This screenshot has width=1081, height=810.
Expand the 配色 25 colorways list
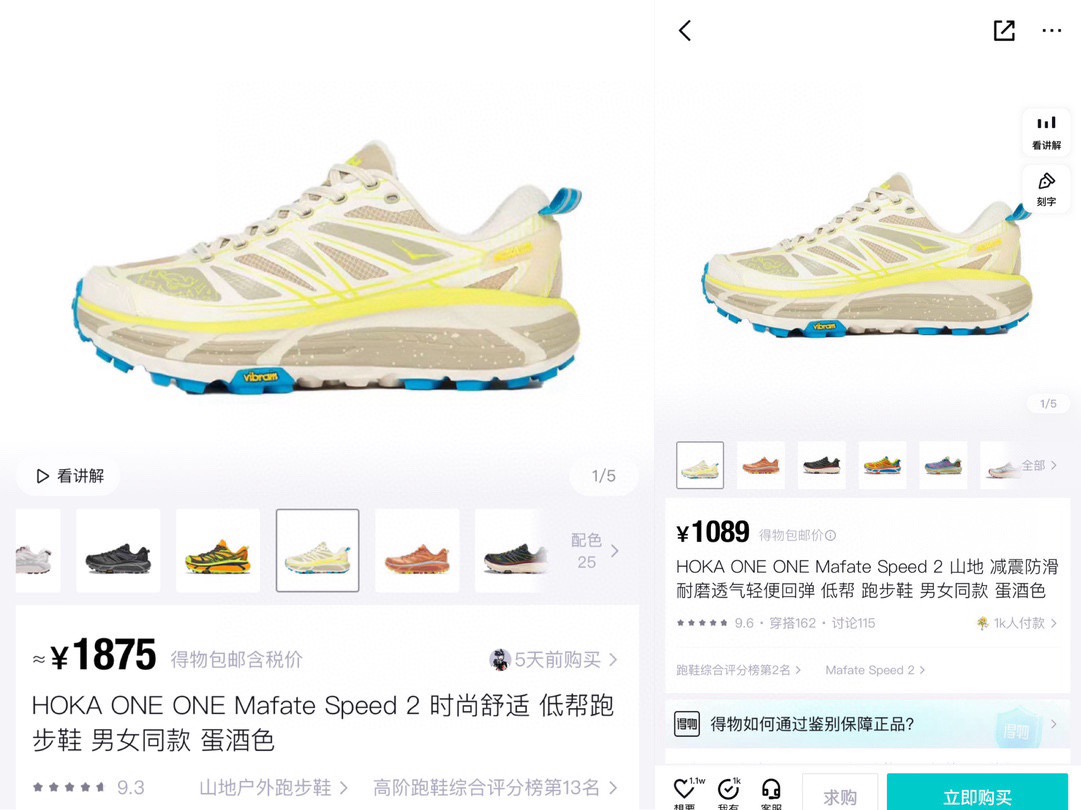coord(595,551)
